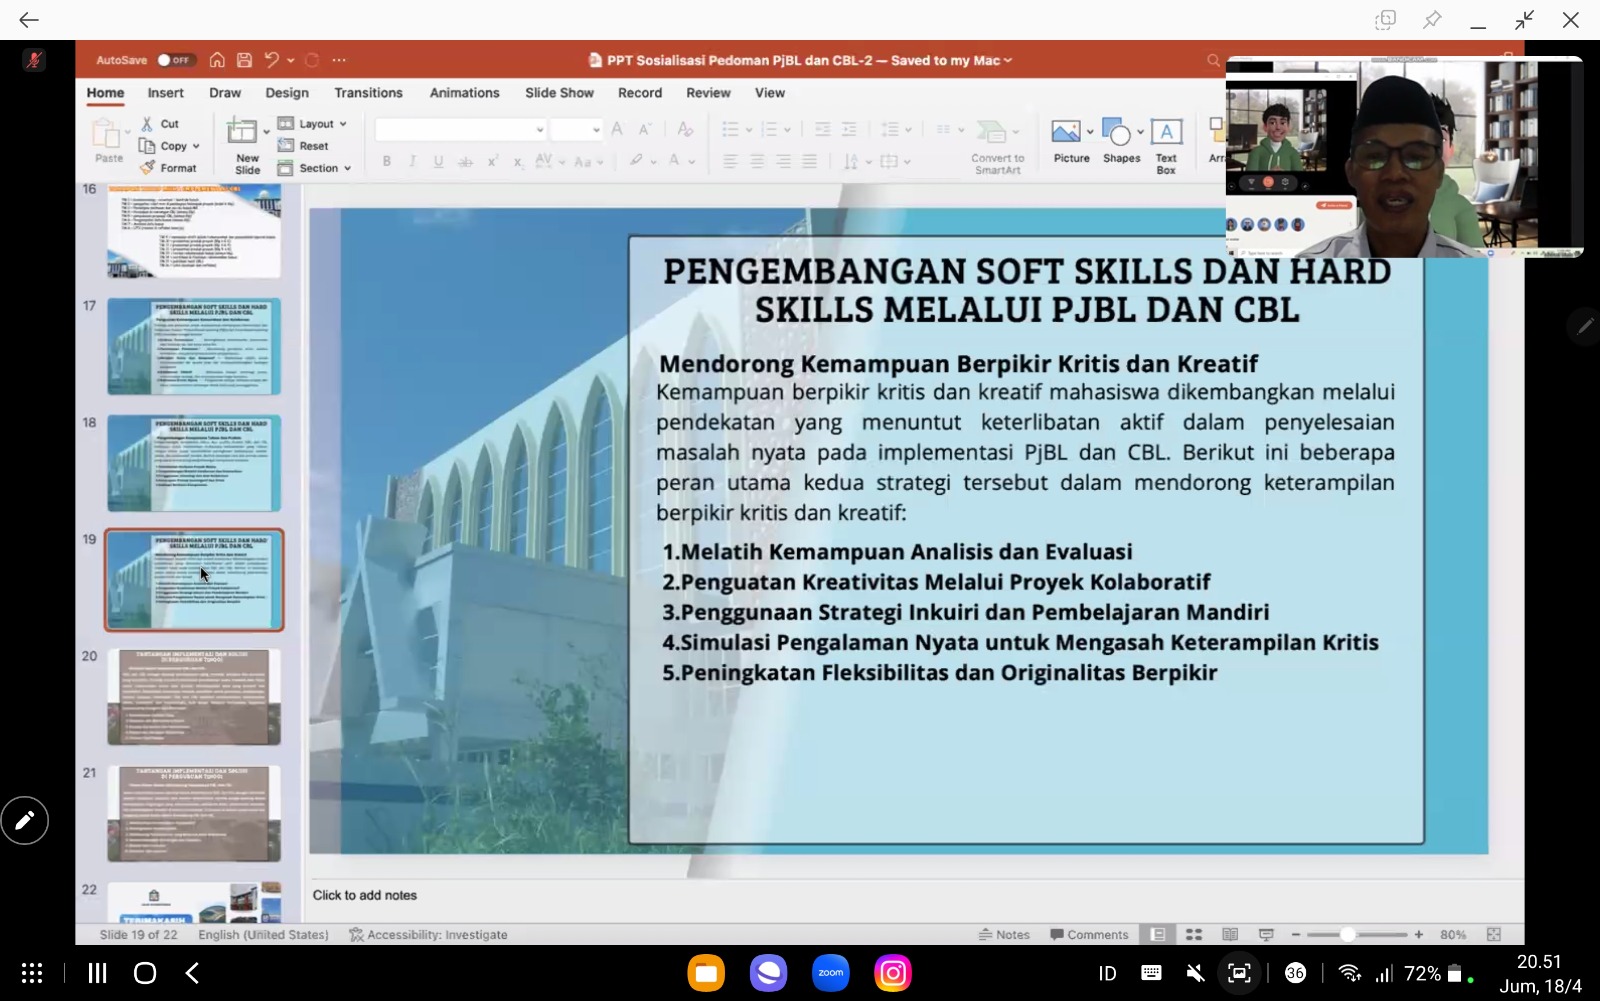Click the zoom in plus button
Screen dimensions: 1600x1001
[1418, 934]
